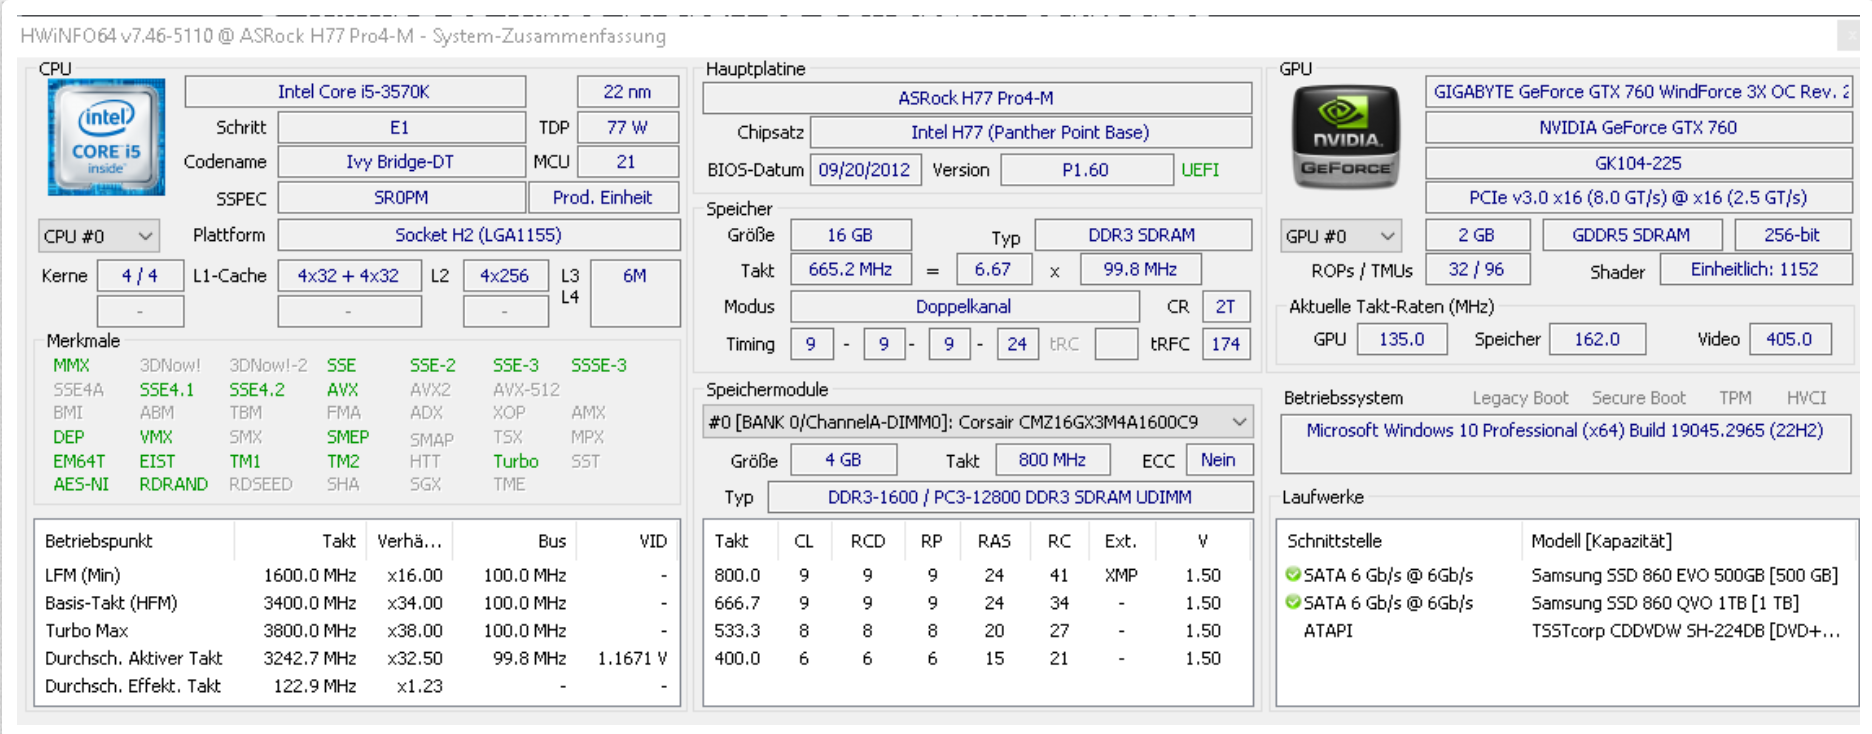Click the Samsung SSD 860 EVO status icon
The image size is (1872, 734).
pos(1293,575)
